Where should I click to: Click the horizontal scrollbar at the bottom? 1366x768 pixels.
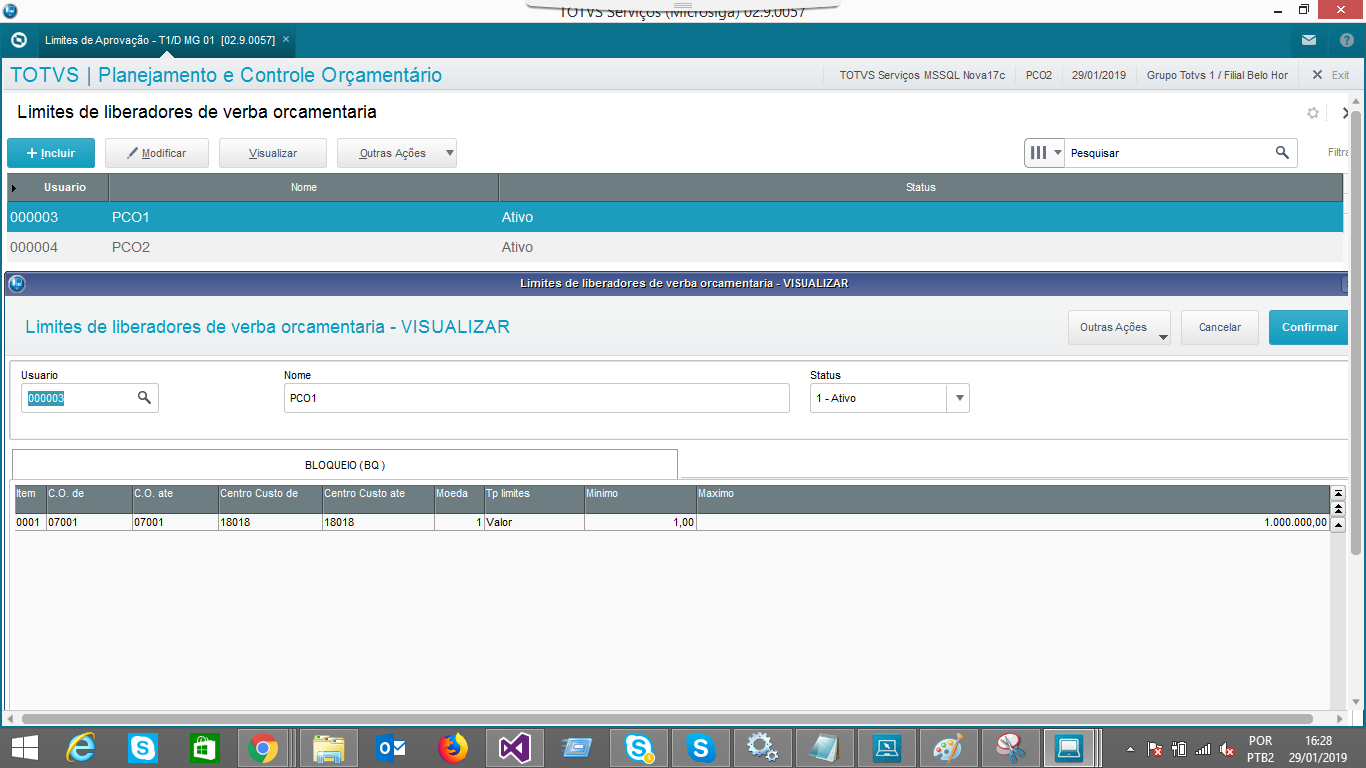(667, 719)
